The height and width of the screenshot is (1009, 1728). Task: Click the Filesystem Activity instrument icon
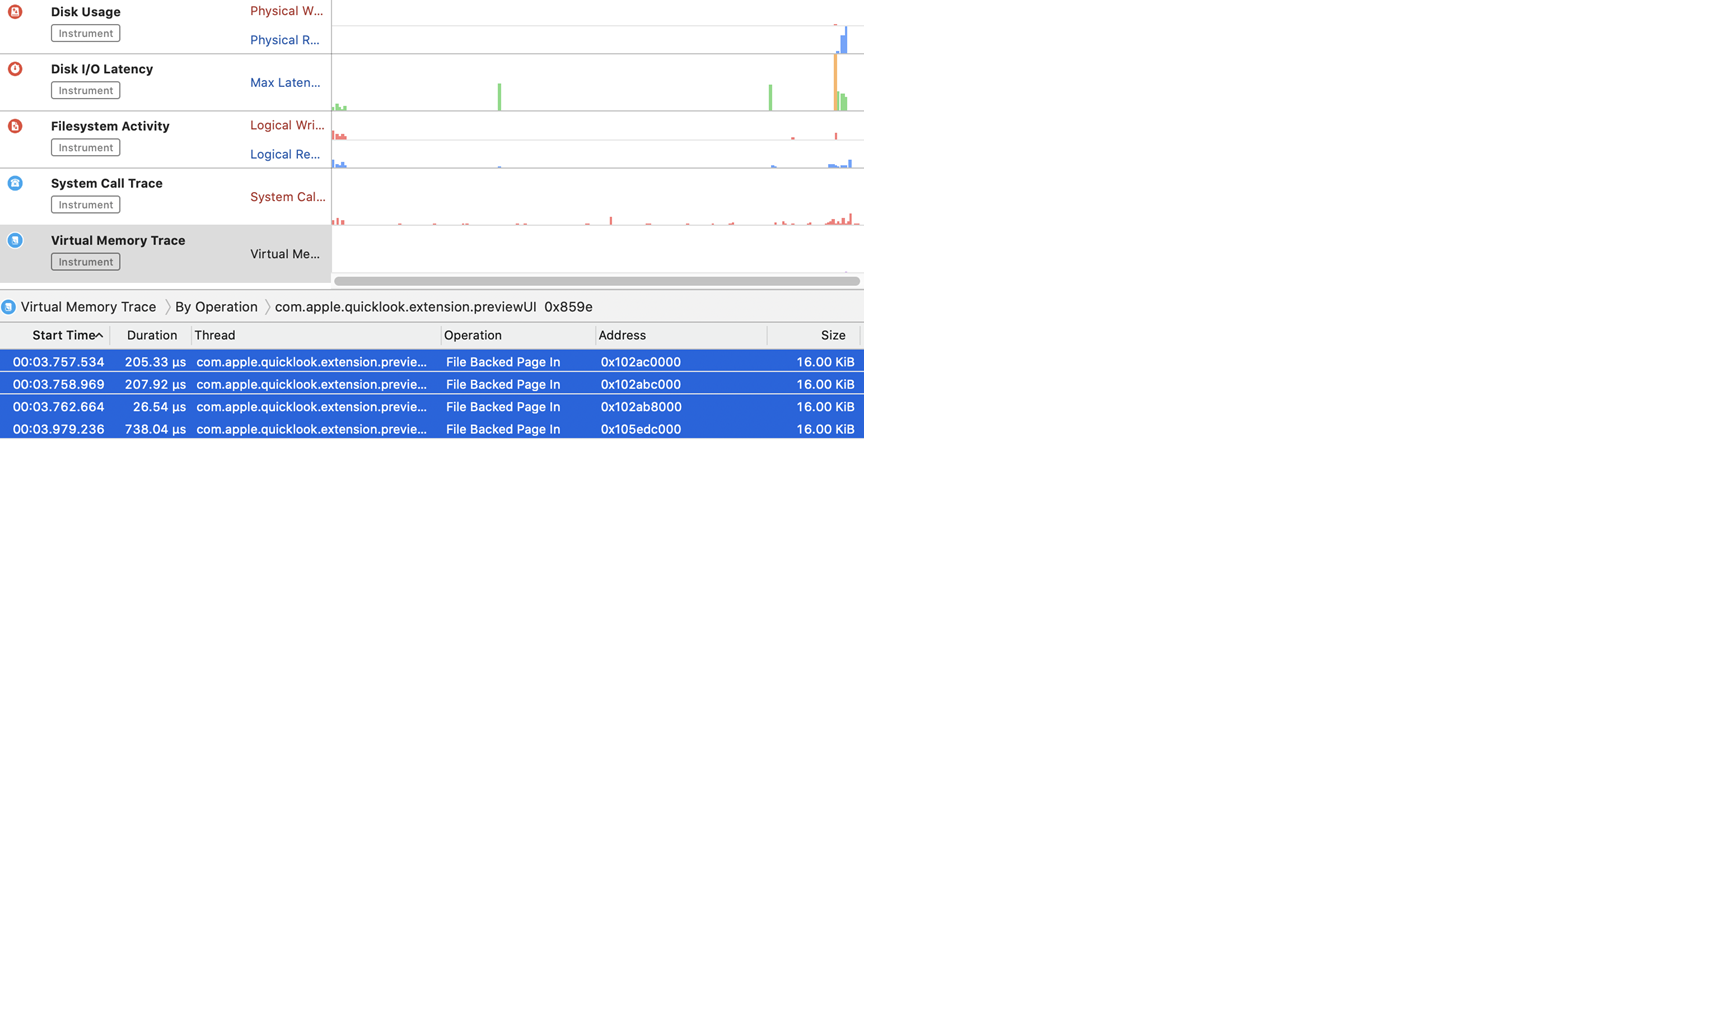click(15, 126)
